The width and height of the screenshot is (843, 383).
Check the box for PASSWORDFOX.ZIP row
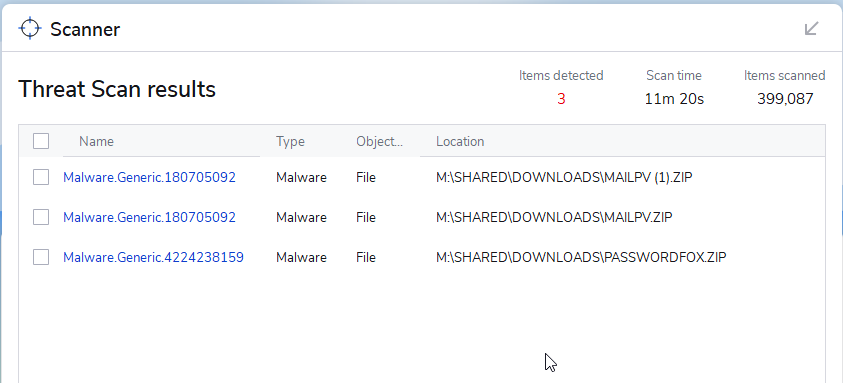pos(41,257)
